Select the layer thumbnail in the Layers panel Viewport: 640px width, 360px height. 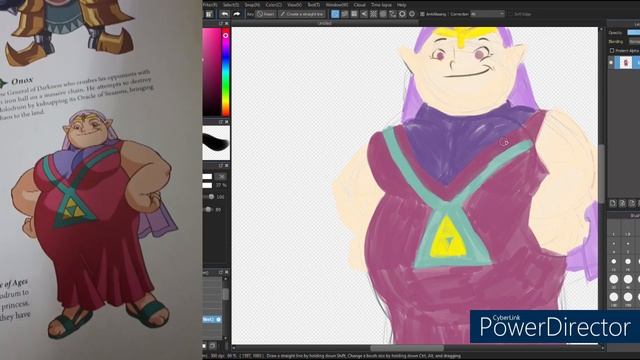[625, 62]
